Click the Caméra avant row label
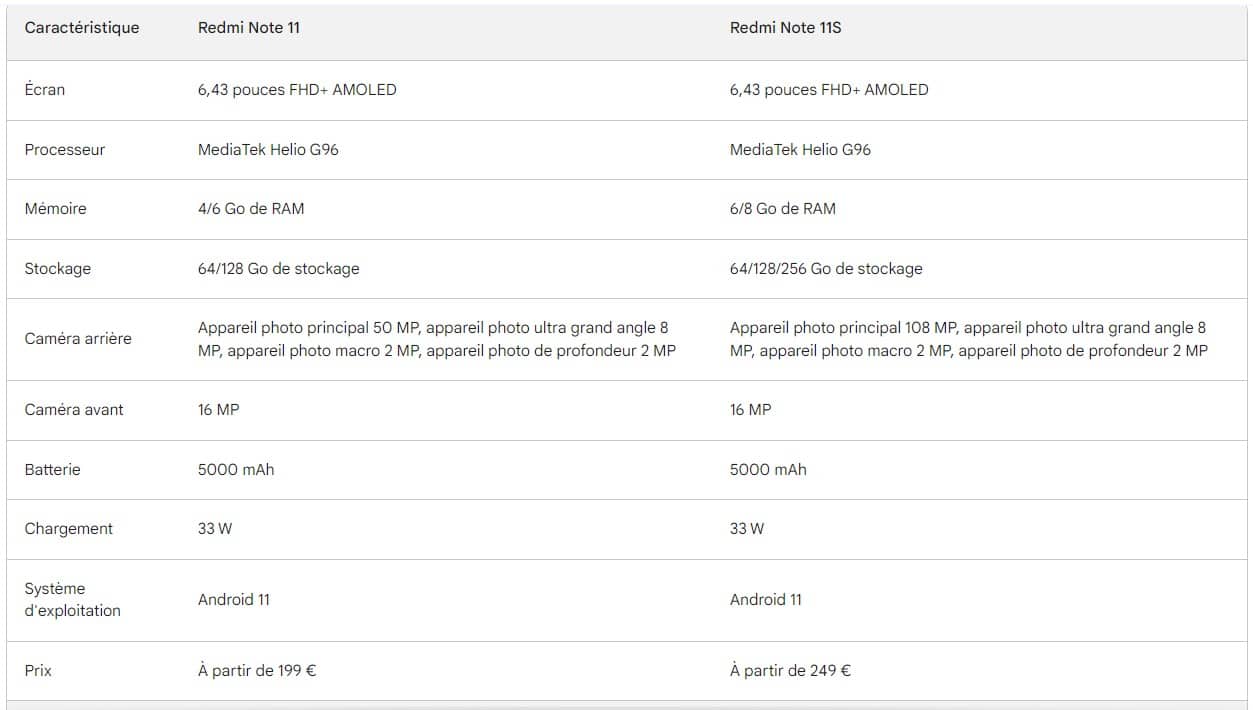Screen dimensions: 1253x710 click(74, 410)
